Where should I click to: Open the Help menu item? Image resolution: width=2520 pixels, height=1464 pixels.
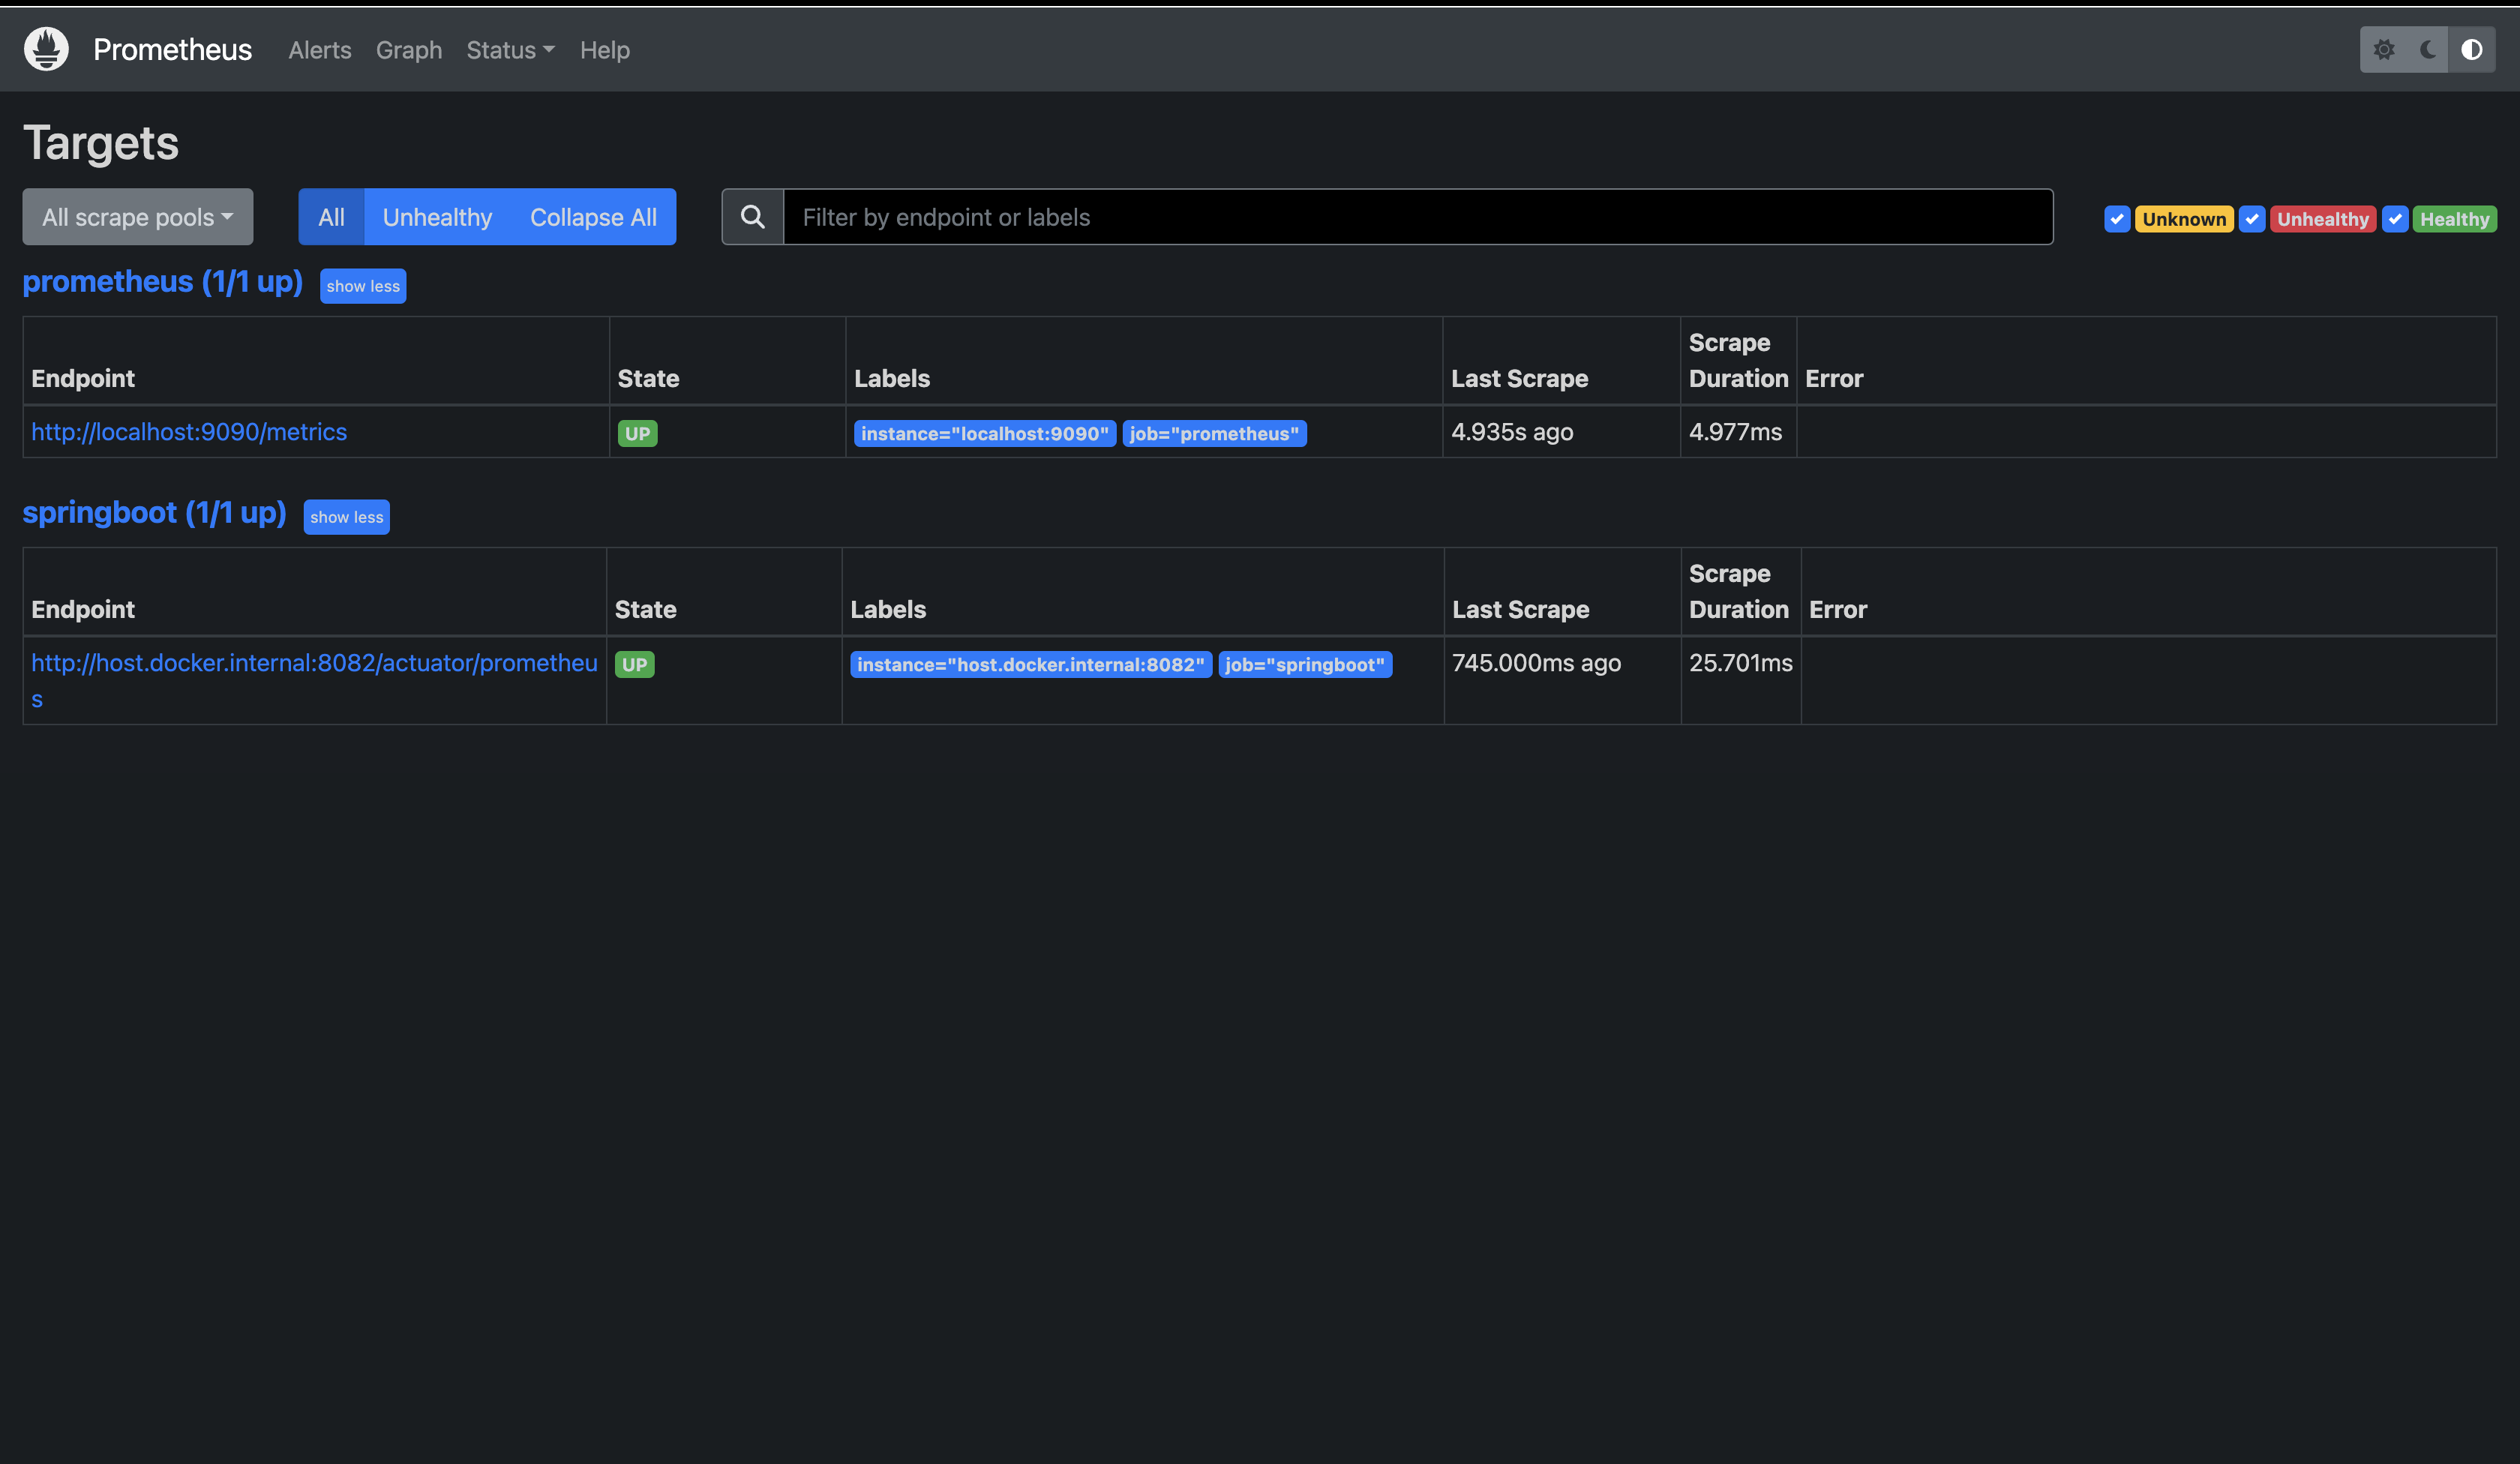(604, 50)
